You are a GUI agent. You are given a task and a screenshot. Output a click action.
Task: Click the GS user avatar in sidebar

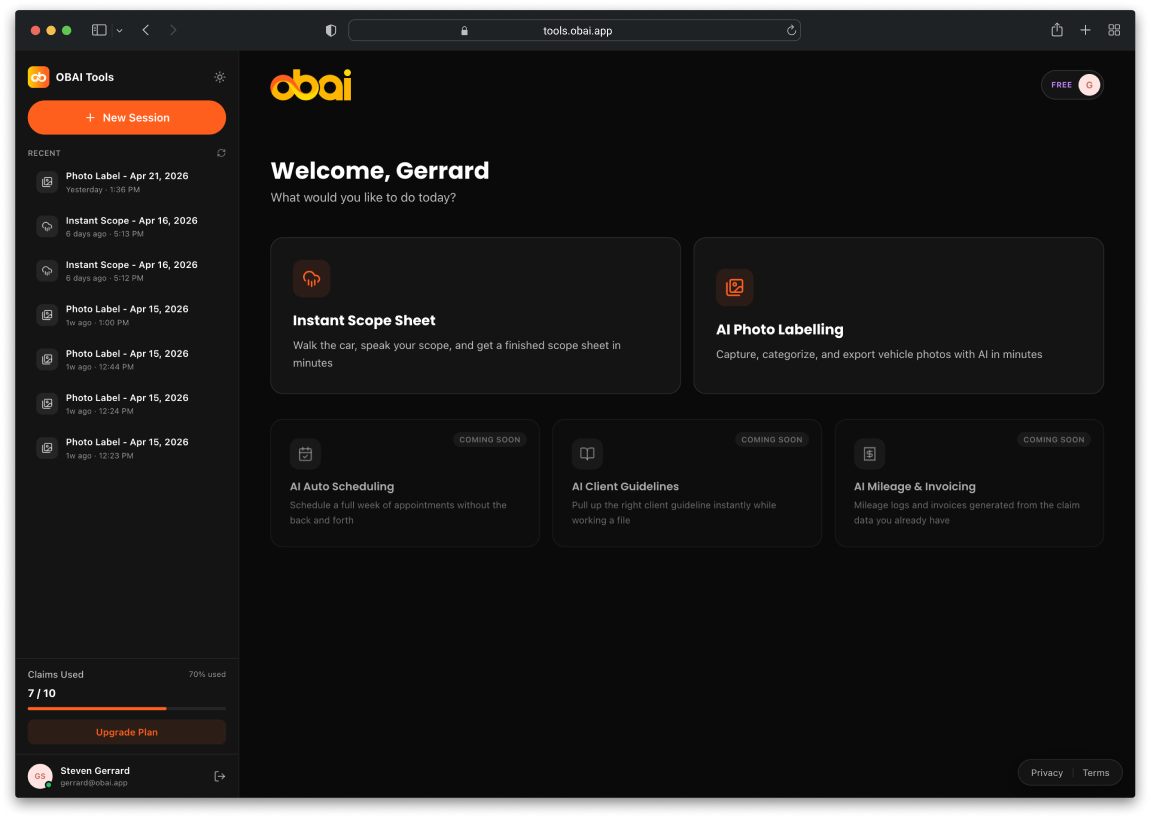click(40, 776)
